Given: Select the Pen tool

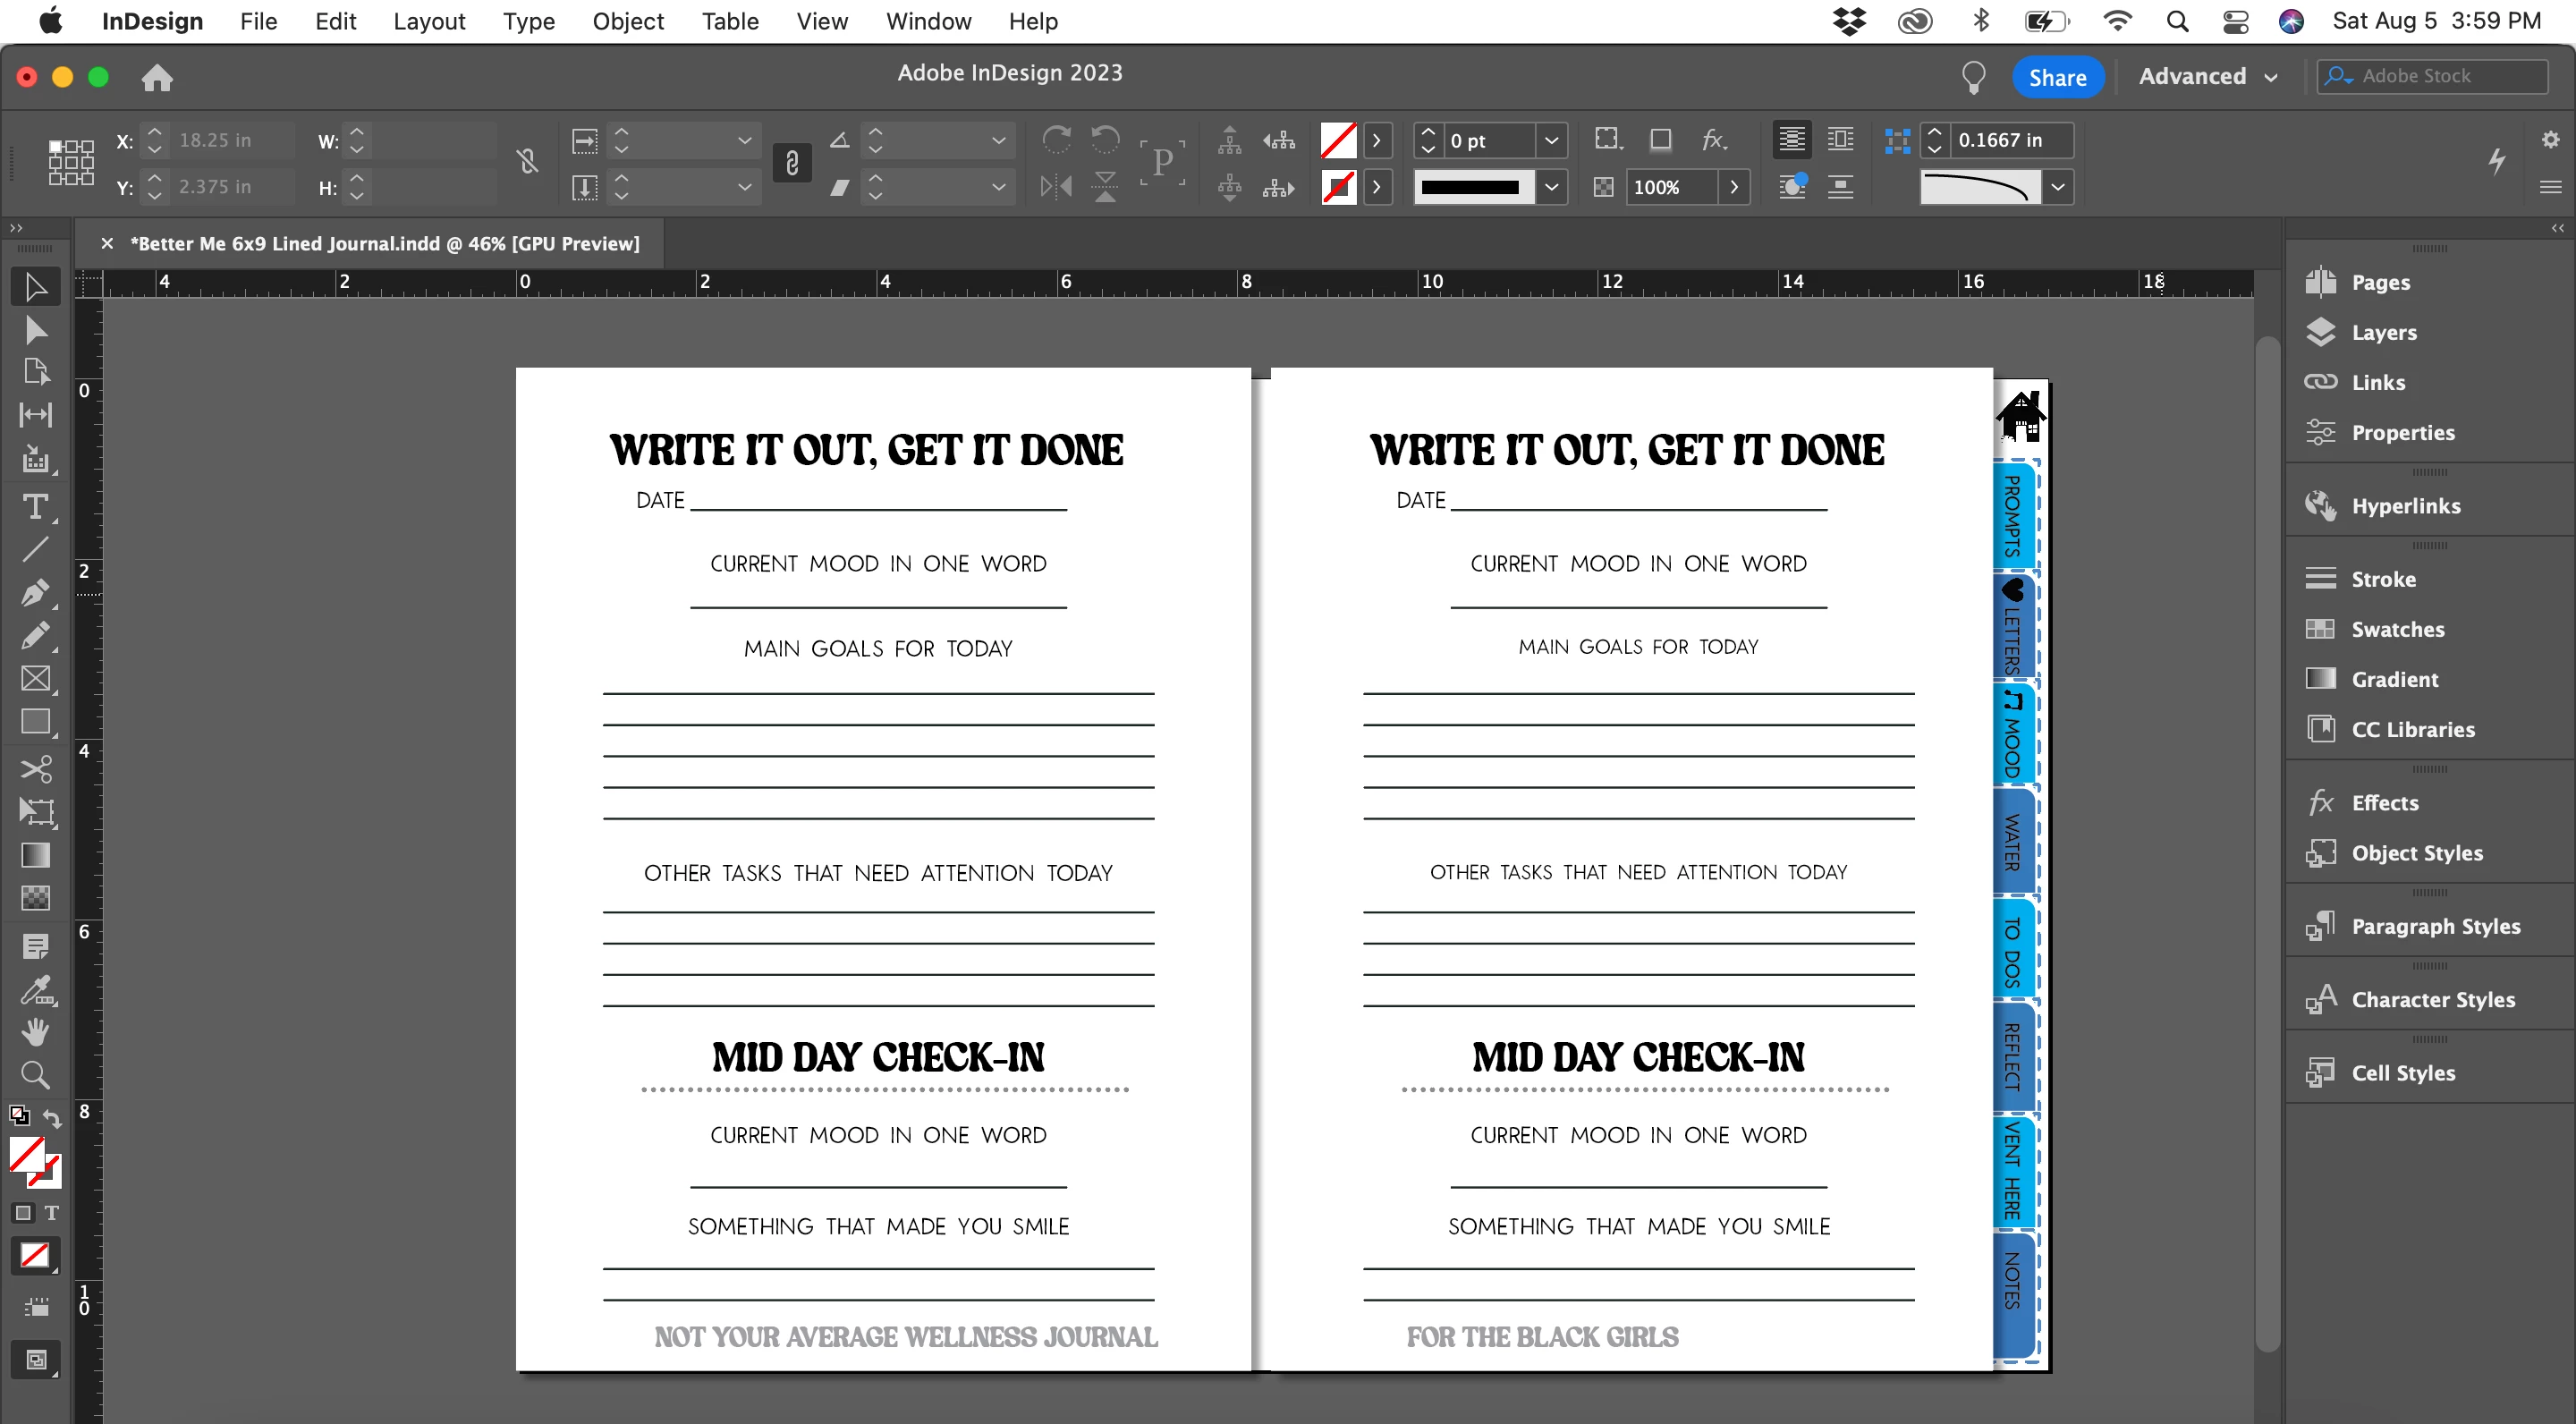Looking at the screenshot, I should [x=35, y=592].
